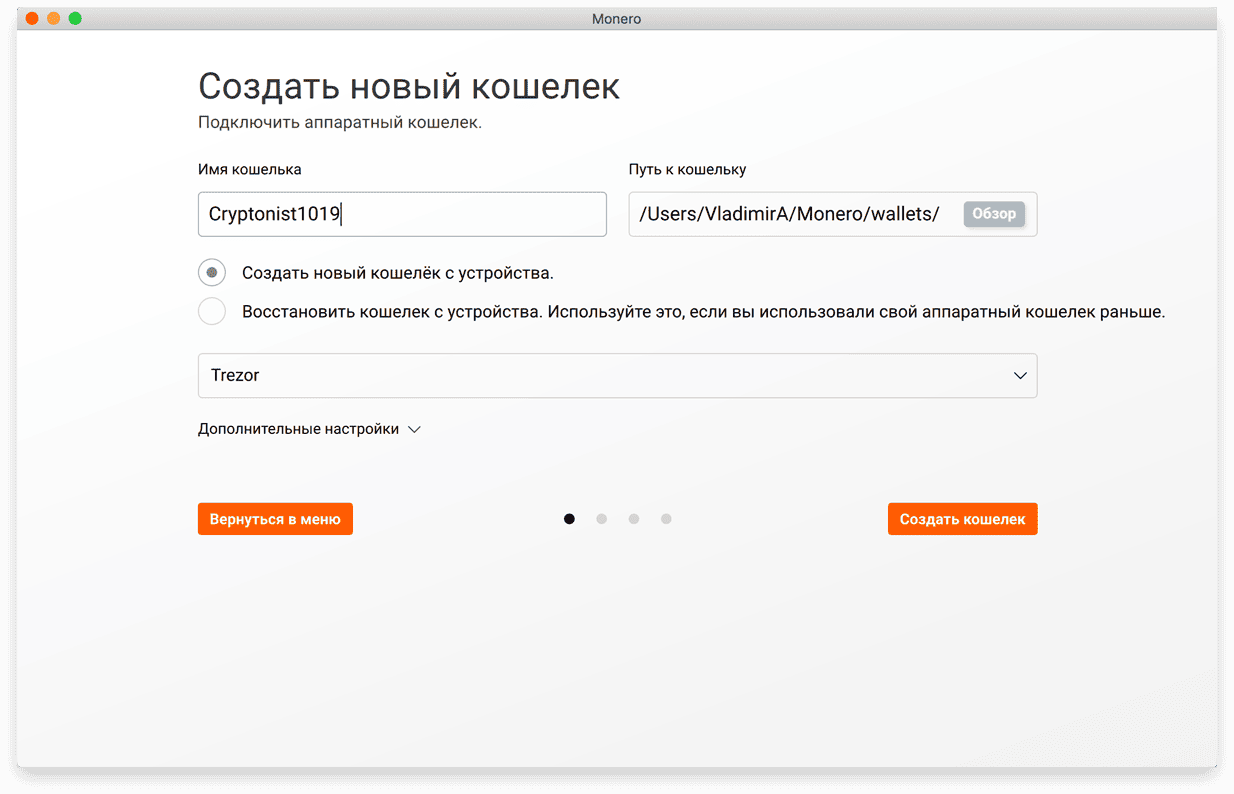Open the Trezor device dropdown
The height and width of the screenshot is (794, 1234).
click(617, 375)
